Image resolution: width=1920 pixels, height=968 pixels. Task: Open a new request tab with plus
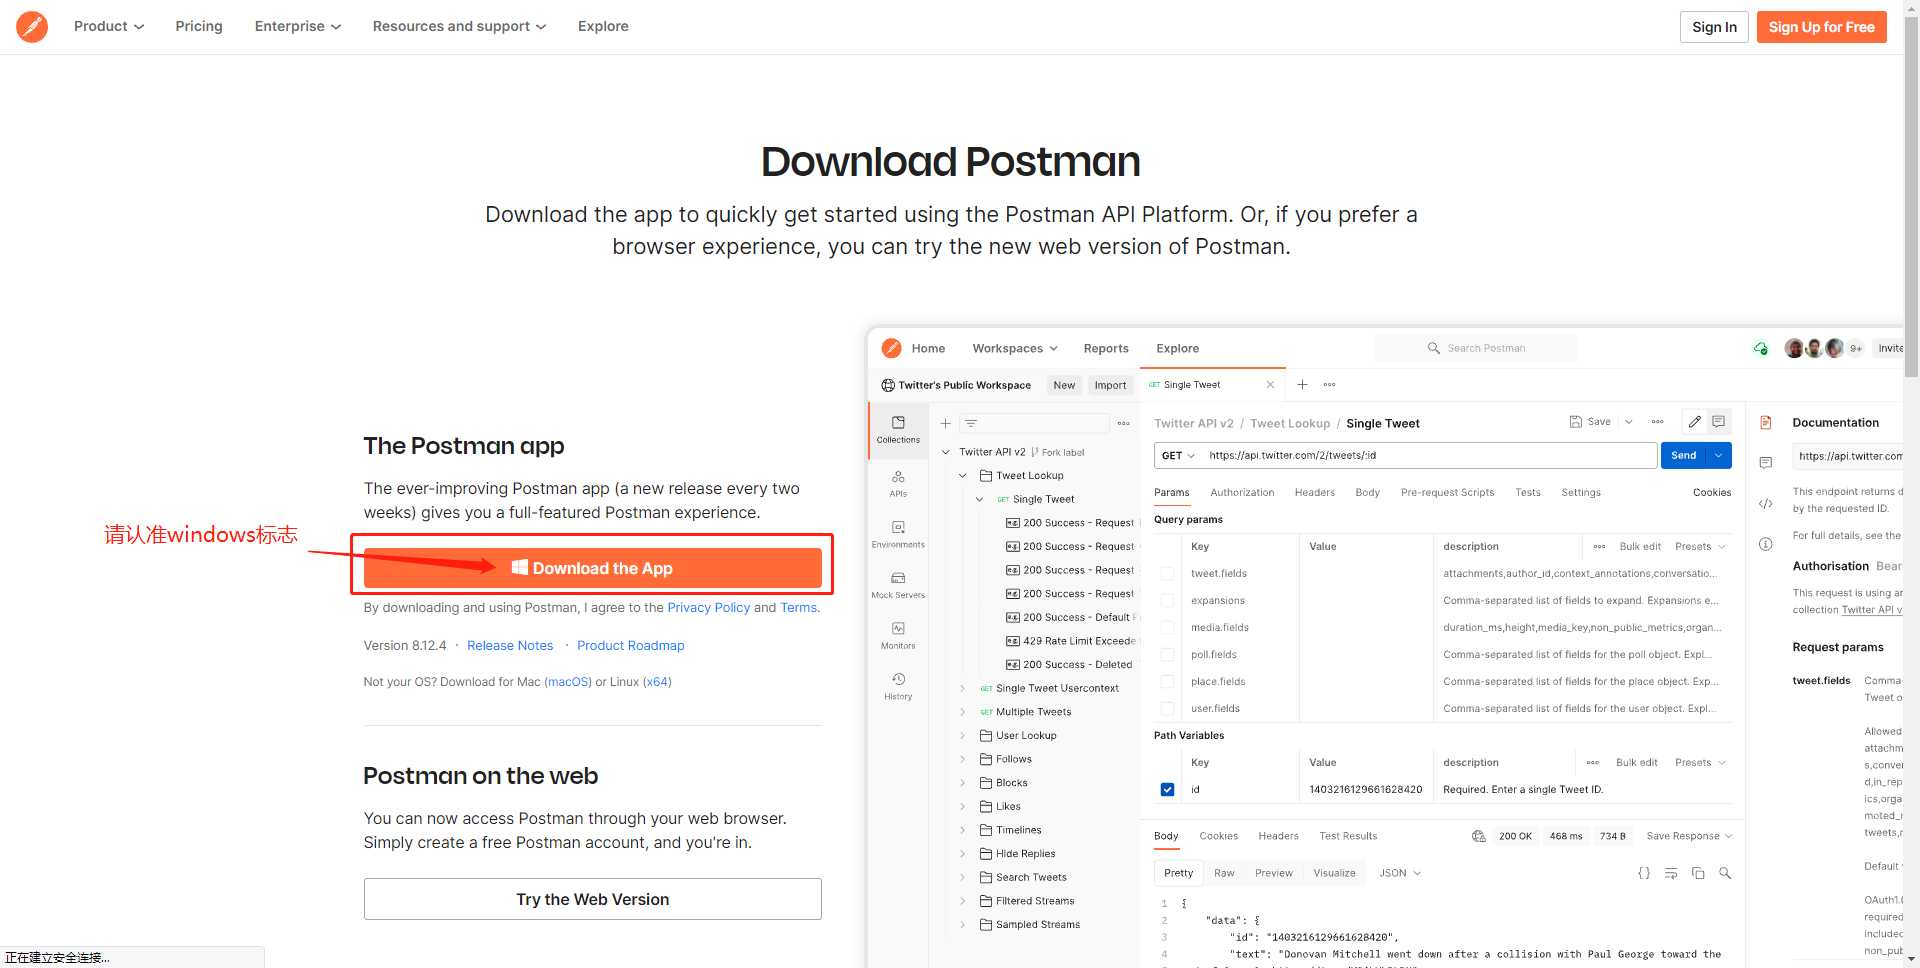click(x=1302, y=385)
